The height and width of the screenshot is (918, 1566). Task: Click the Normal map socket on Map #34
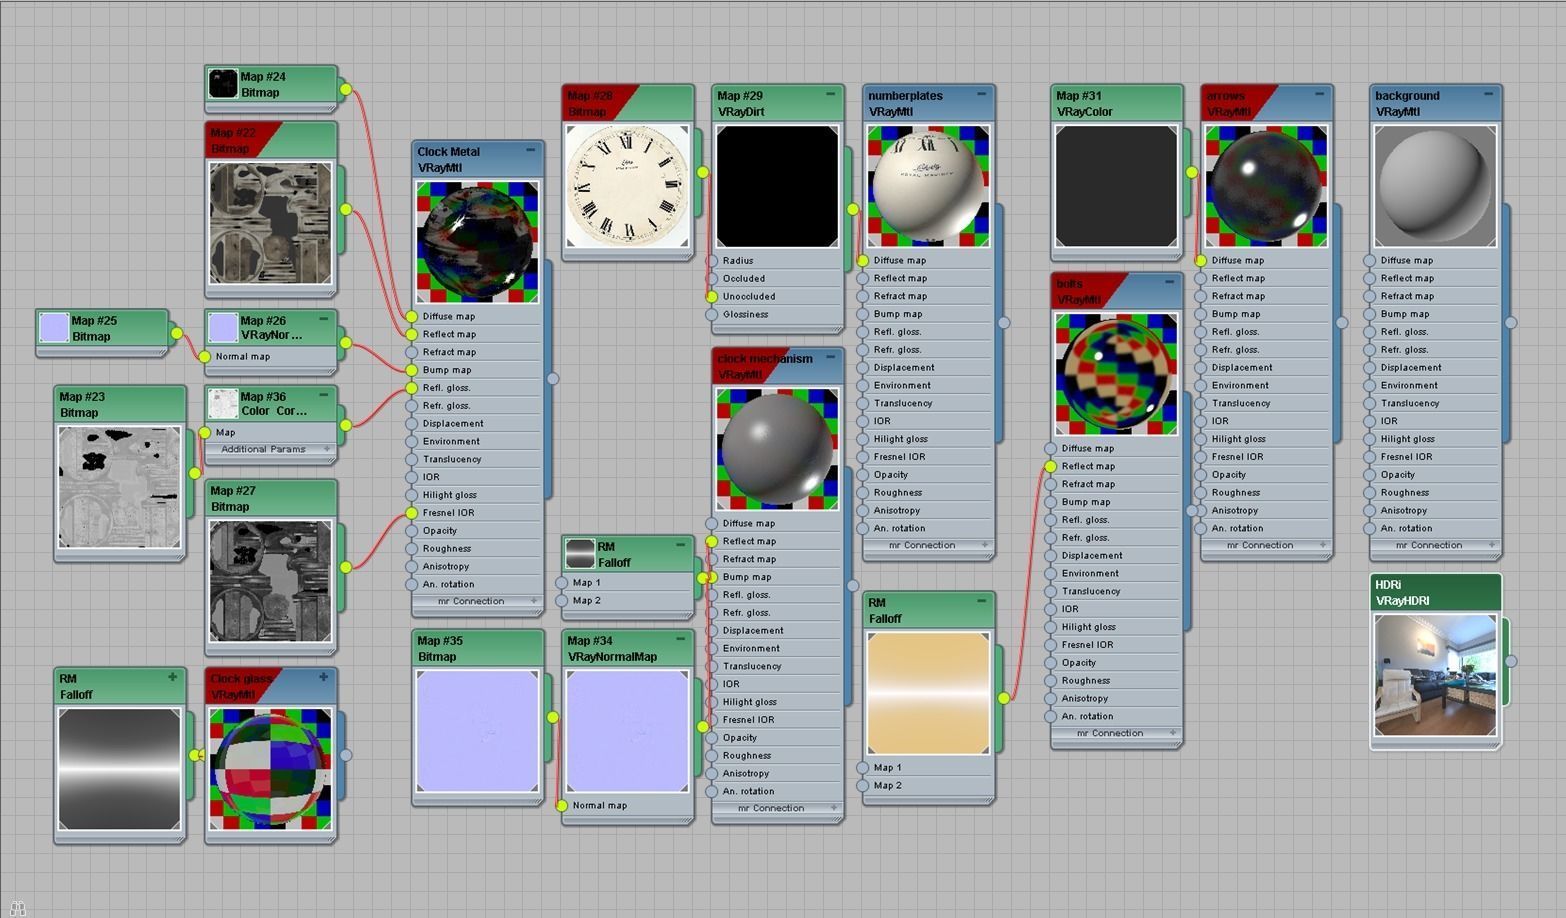(x=562, y=806)
